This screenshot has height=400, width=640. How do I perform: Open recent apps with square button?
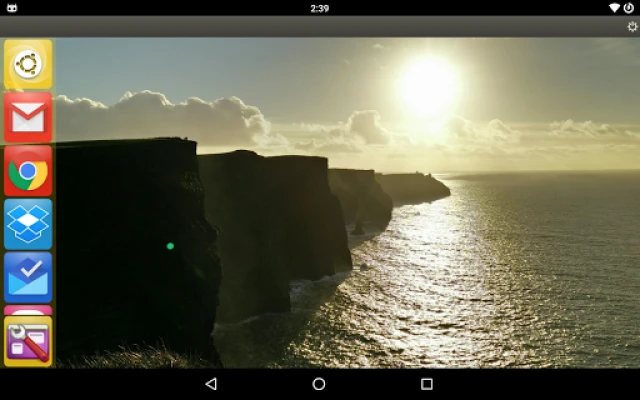427,384
